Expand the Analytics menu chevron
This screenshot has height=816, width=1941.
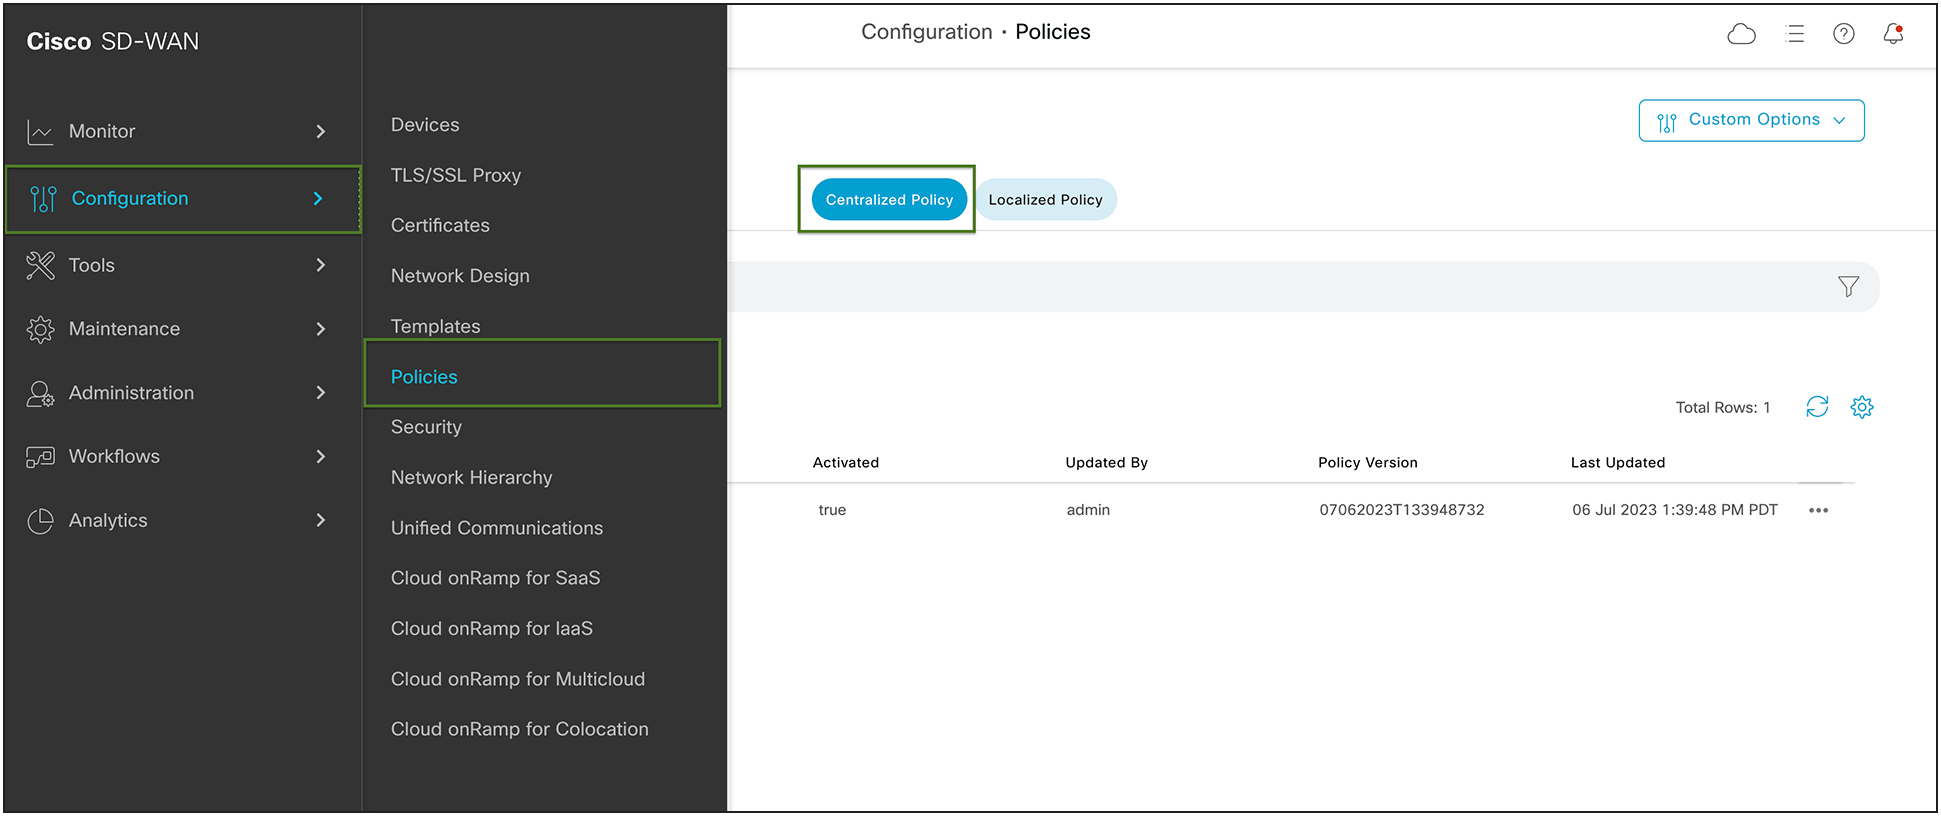(x=320, y=520)
